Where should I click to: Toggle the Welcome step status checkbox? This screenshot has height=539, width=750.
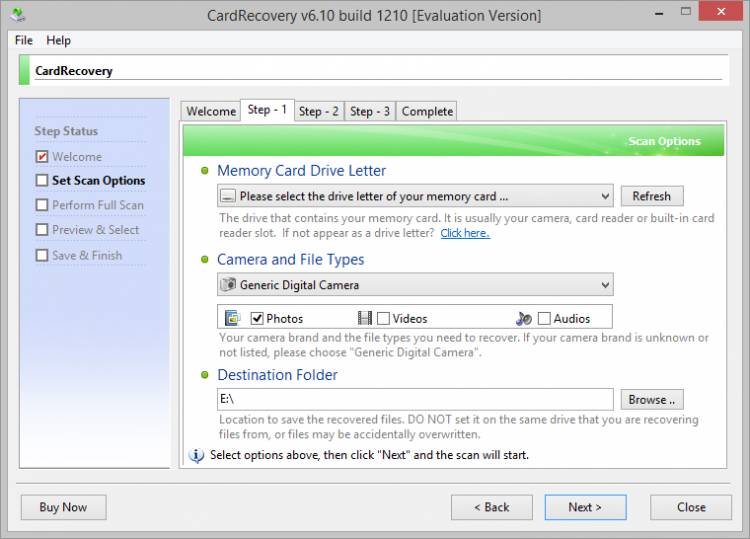point(42,156)
